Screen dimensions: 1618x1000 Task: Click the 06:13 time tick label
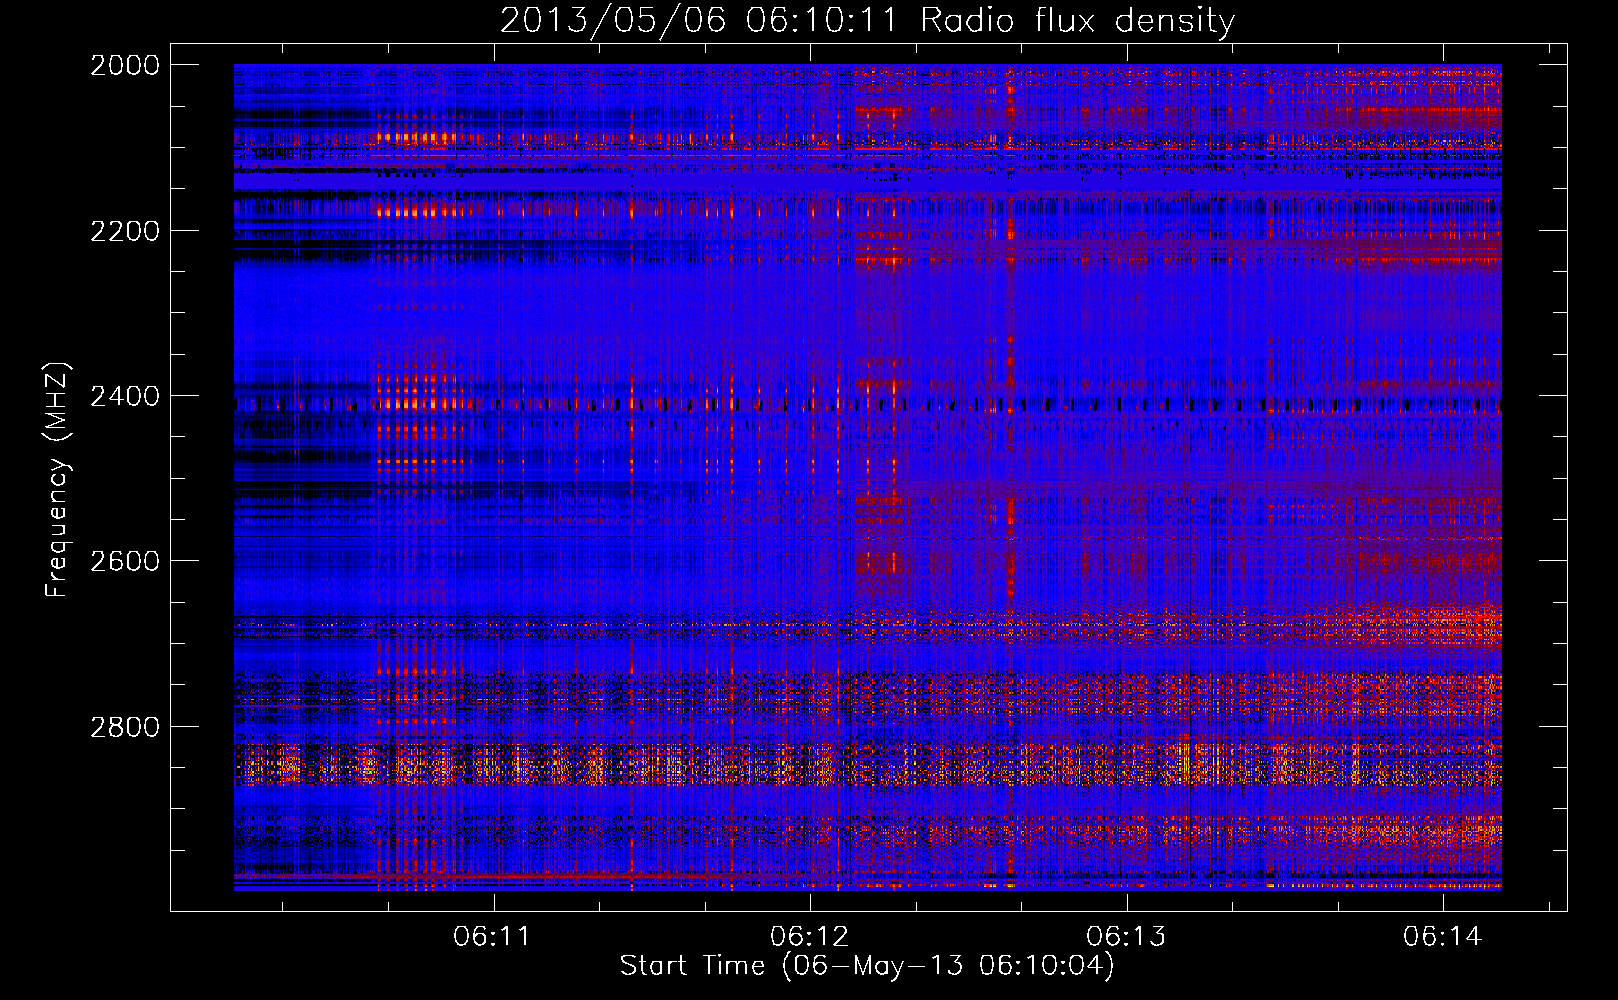1126,936
